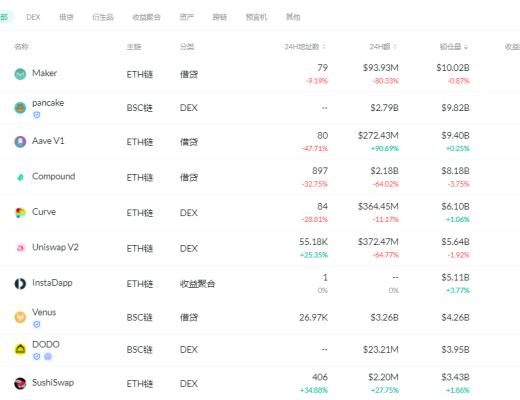520x400 pixels.
Task: Click ETH链 chain label in Maker row
Action: coord(140,74)
